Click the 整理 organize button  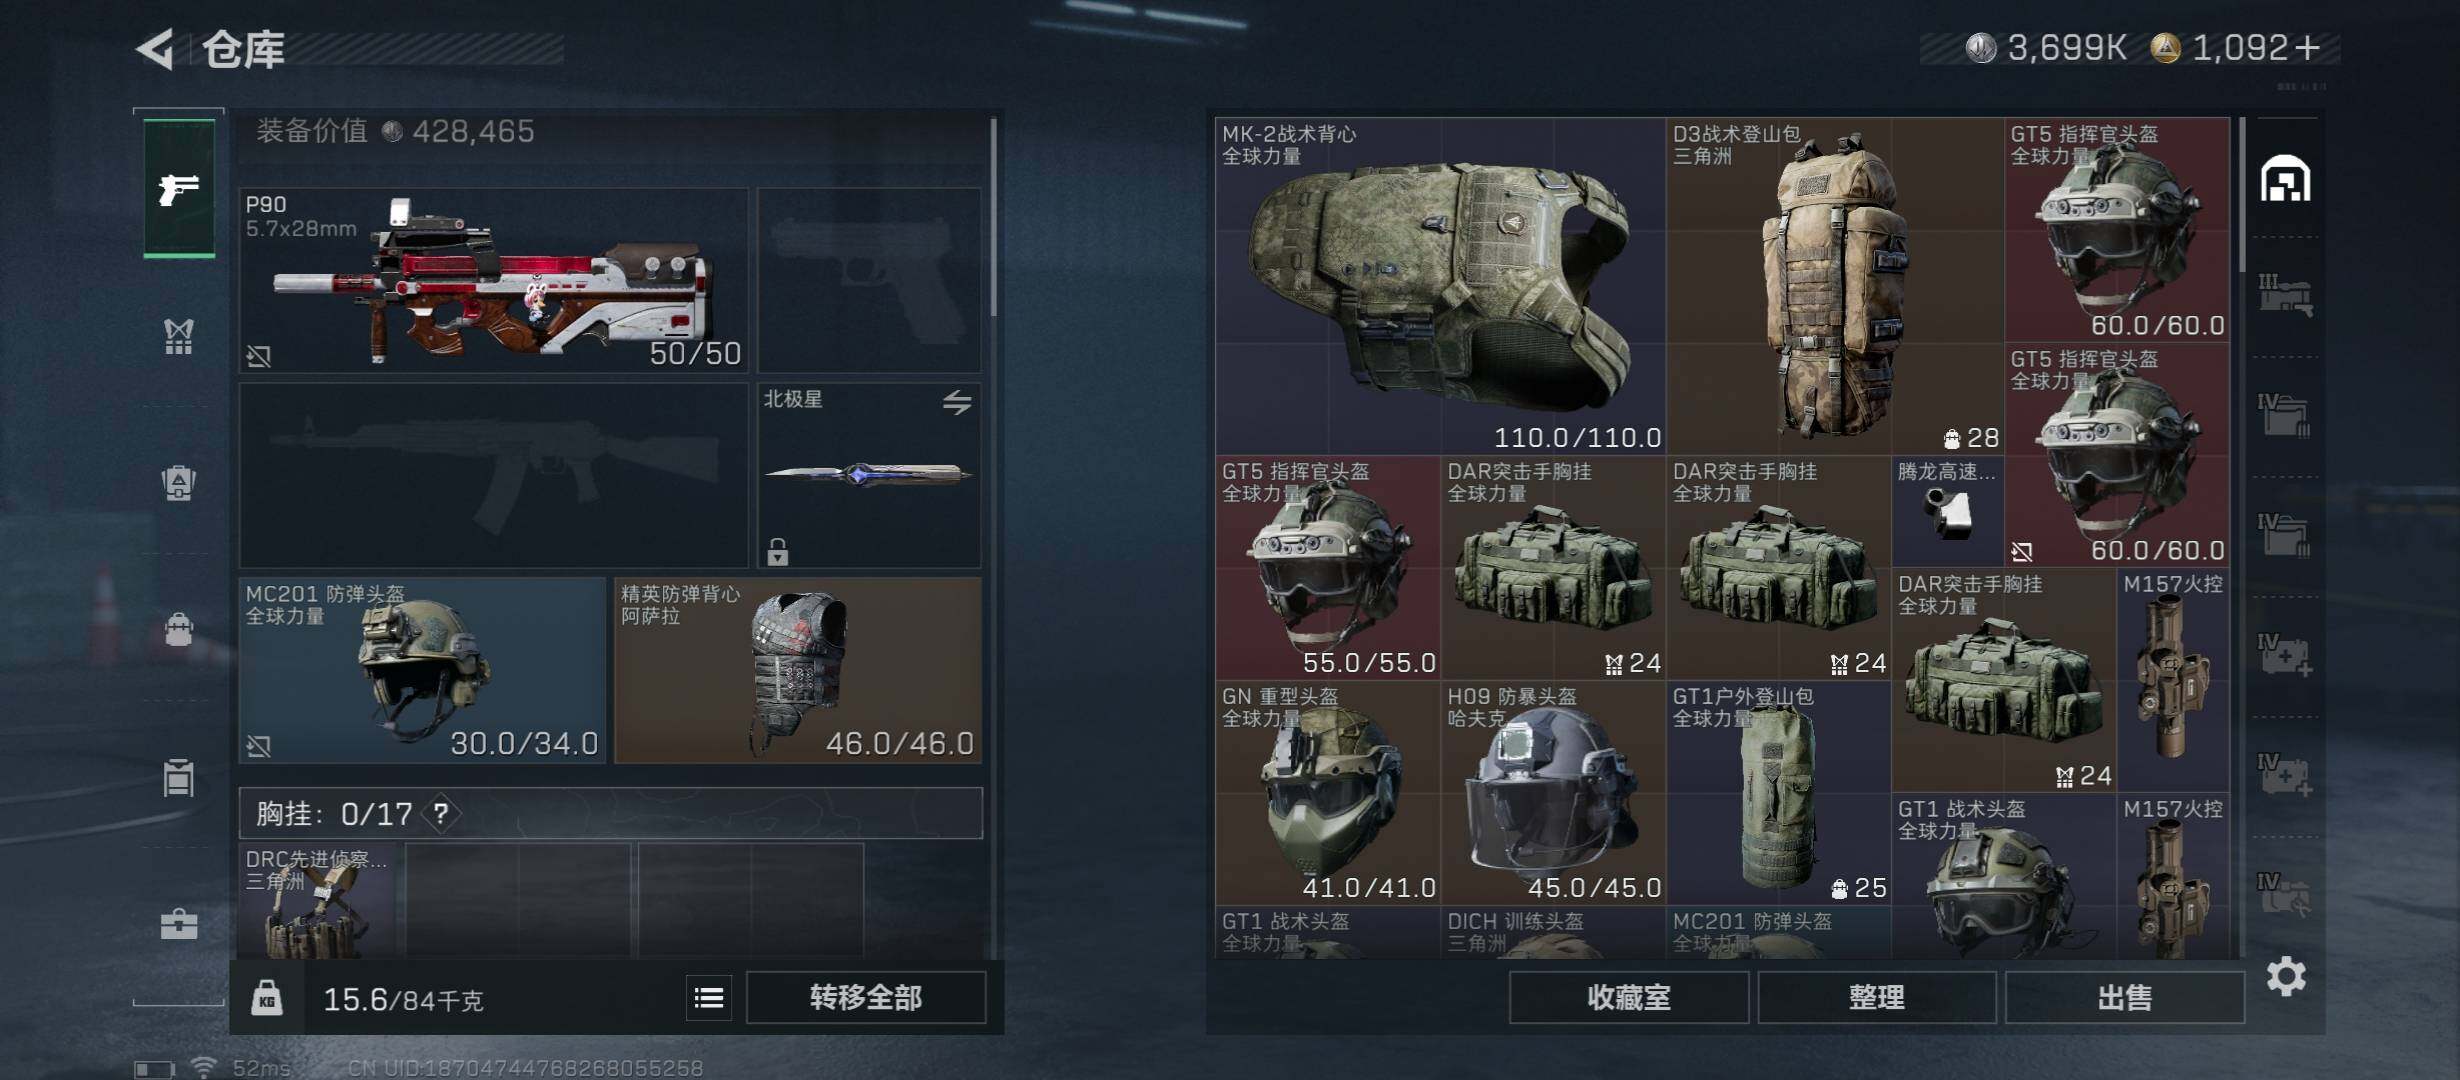[1877, 998]
